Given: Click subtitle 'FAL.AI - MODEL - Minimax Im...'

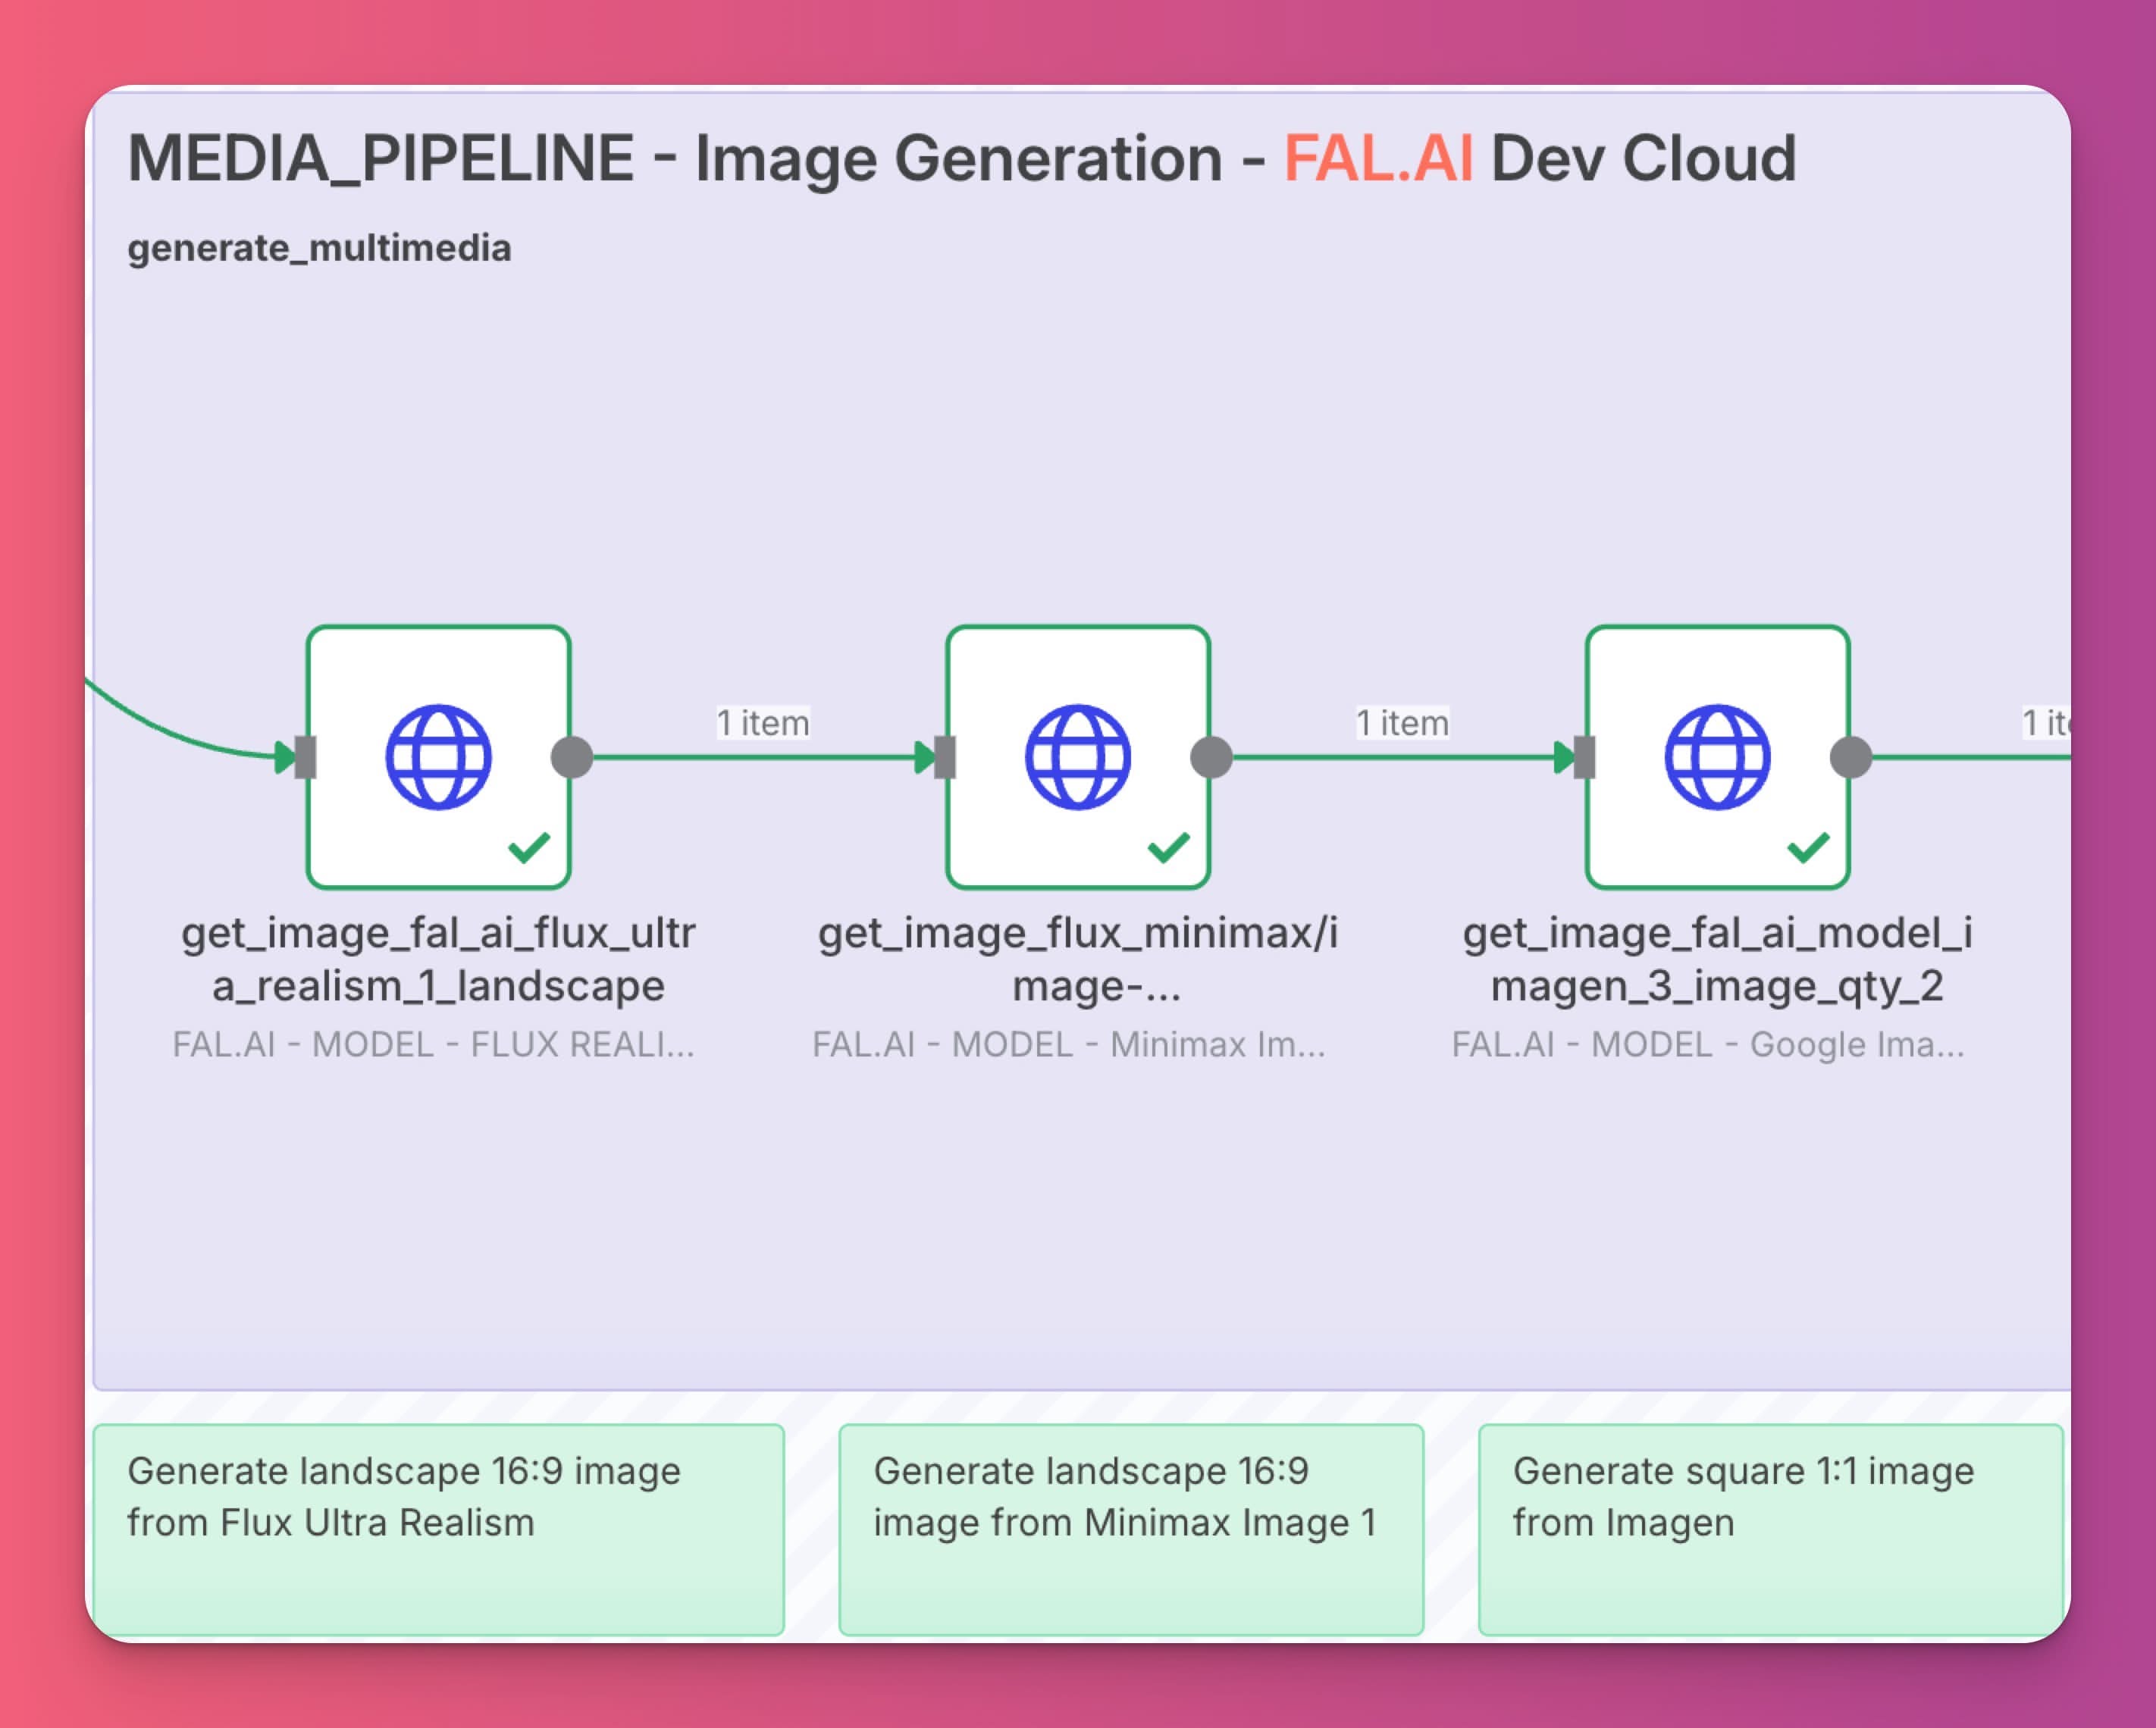Looking at the screenshot, I should click(x=1069, y=1044).
